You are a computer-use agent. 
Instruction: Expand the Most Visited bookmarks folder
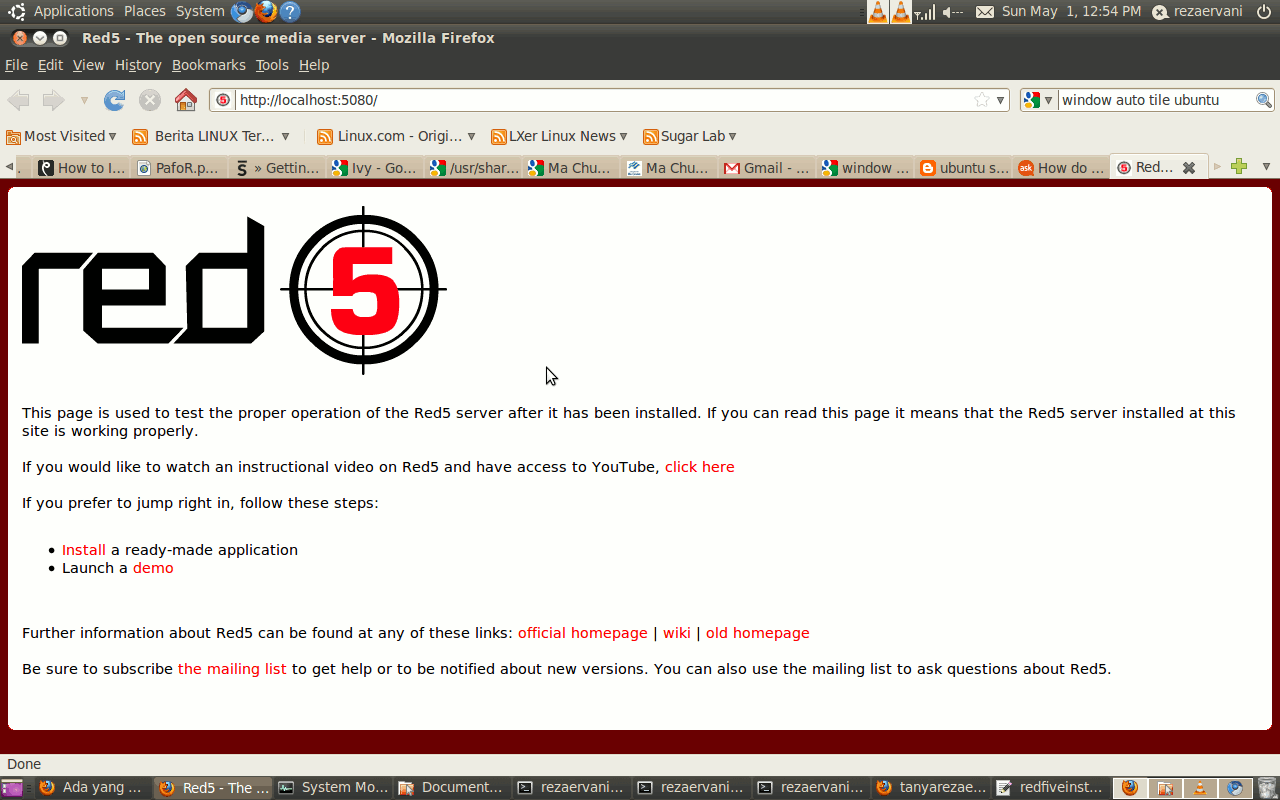click(62, 136)
